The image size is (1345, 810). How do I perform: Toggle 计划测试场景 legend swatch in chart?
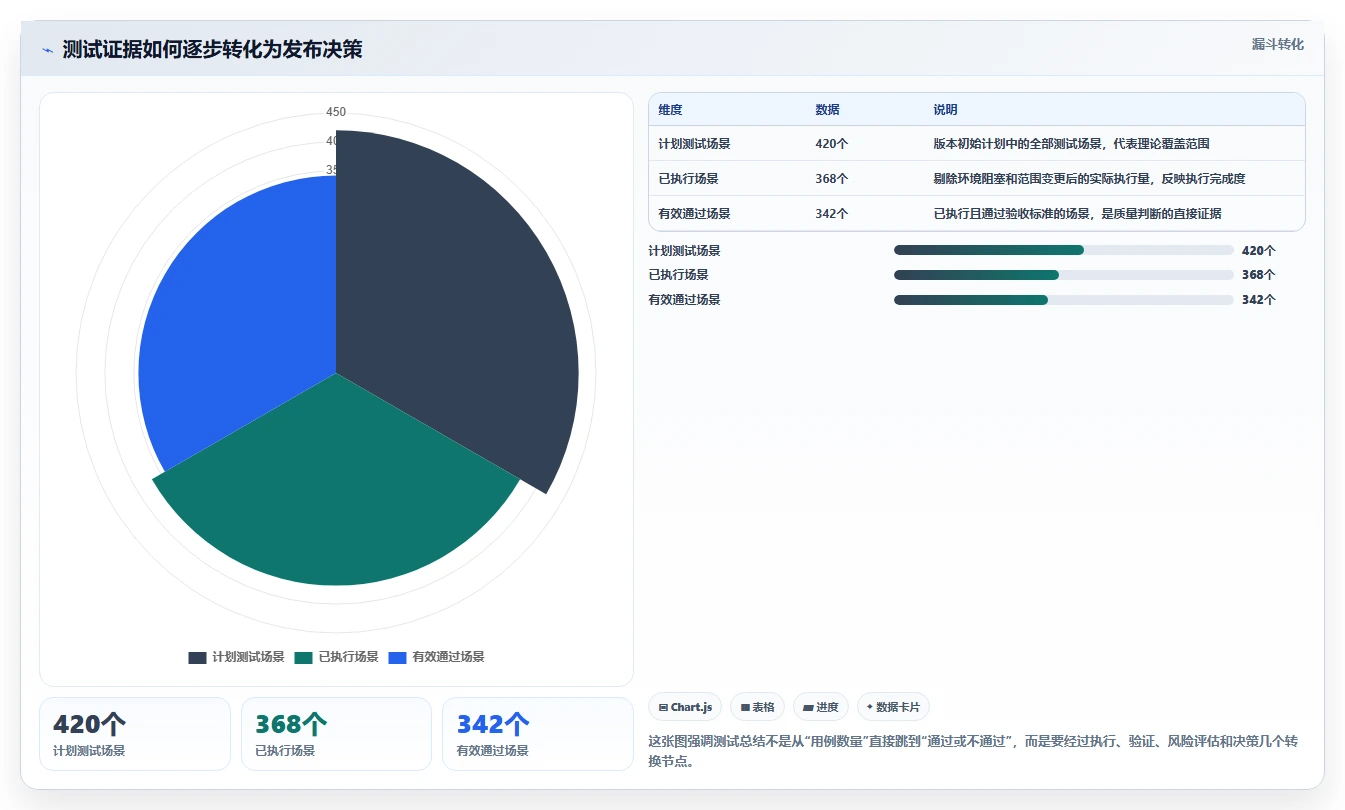197,657
